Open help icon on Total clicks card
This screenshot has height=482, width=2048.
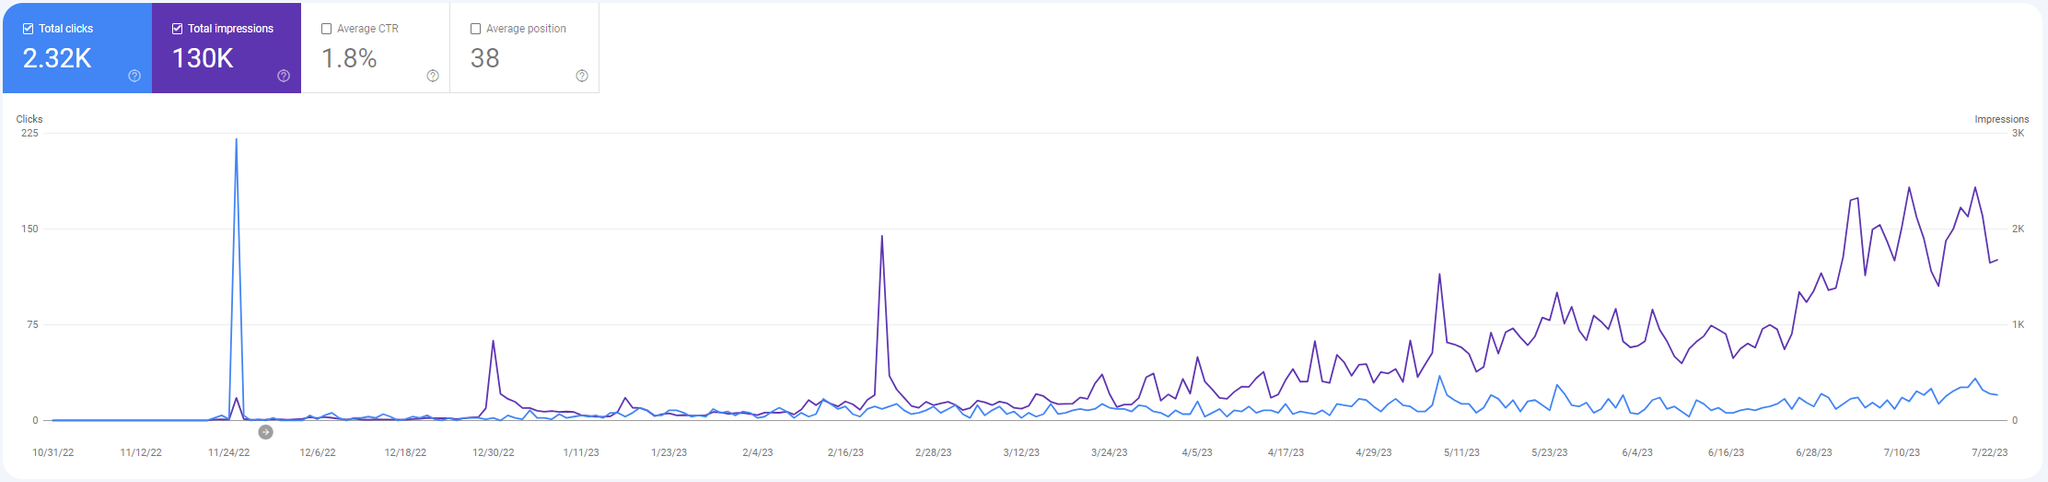(135, 76)
